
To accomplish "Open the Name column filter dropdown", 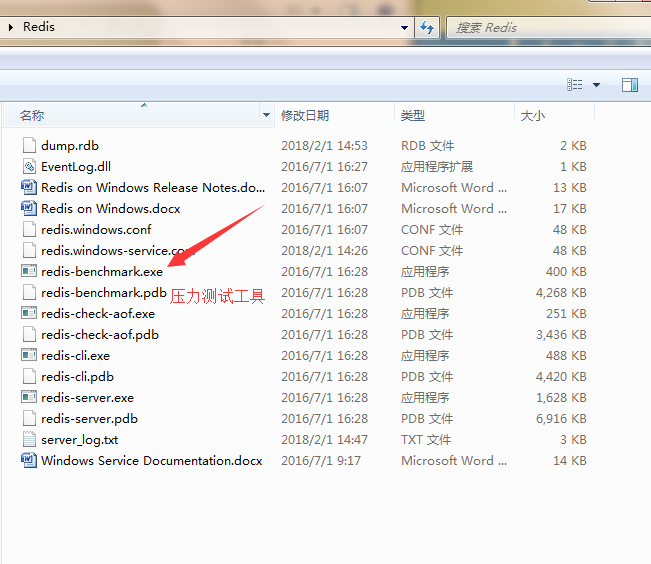I will pos(266,115).
